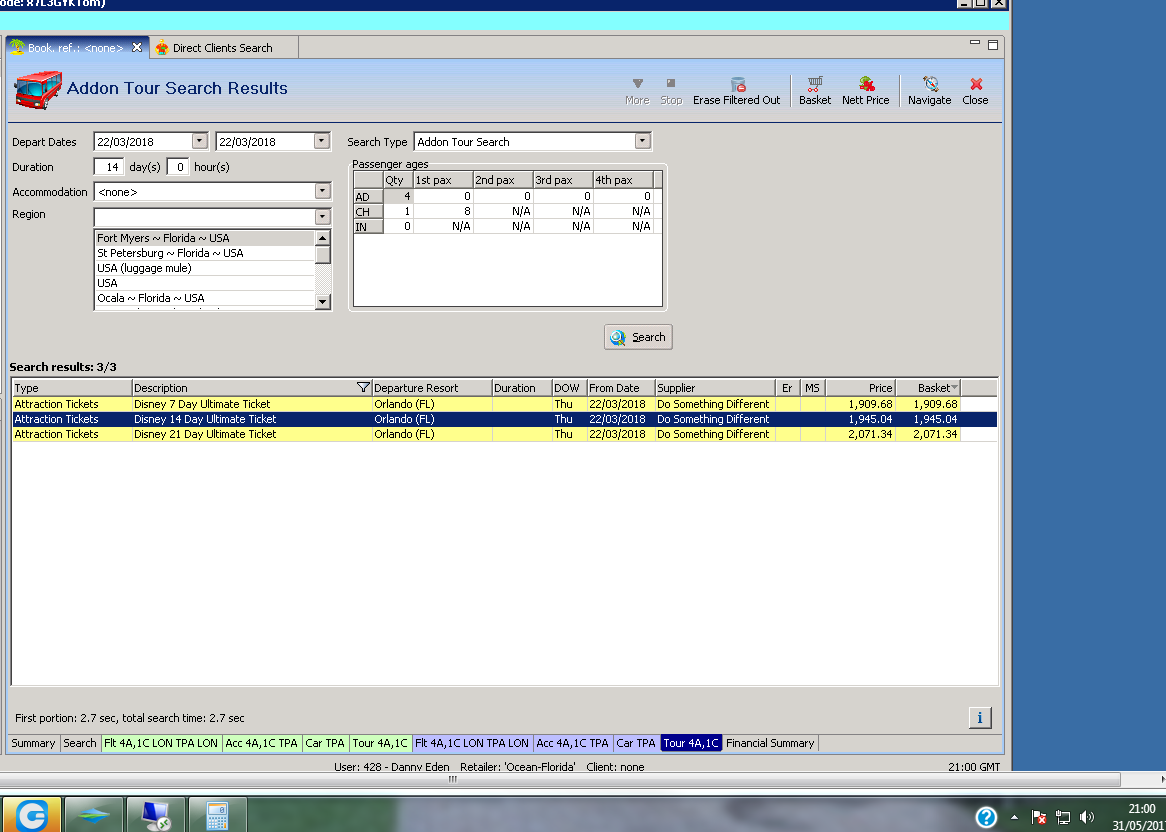This screenshot has width=1166, height=832.
Task: Select Disney 21 Day Ultimate Ticket row
Action: click(x=205, y=435)
